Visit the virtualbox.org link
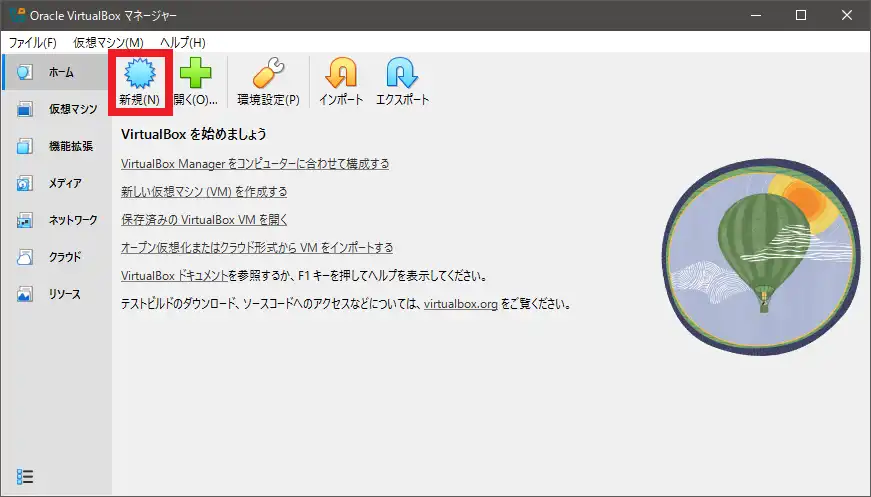871x497 pixels. pos(460,304)
